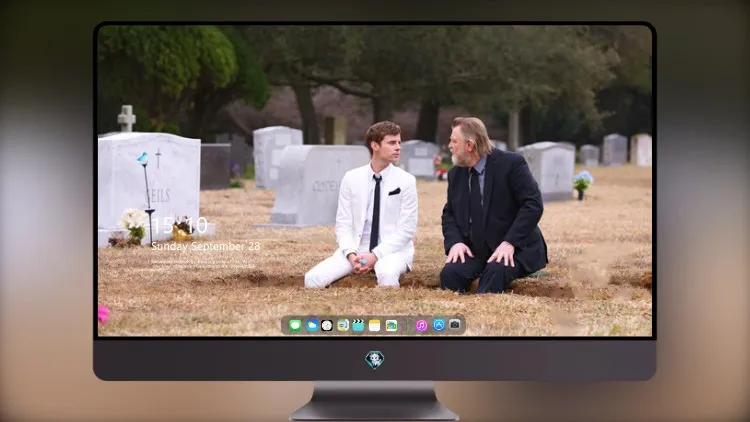The height and width of the screenshot is (422, 750).
Task: Launch the Camera app in dock
Action: tap(455, 325)
